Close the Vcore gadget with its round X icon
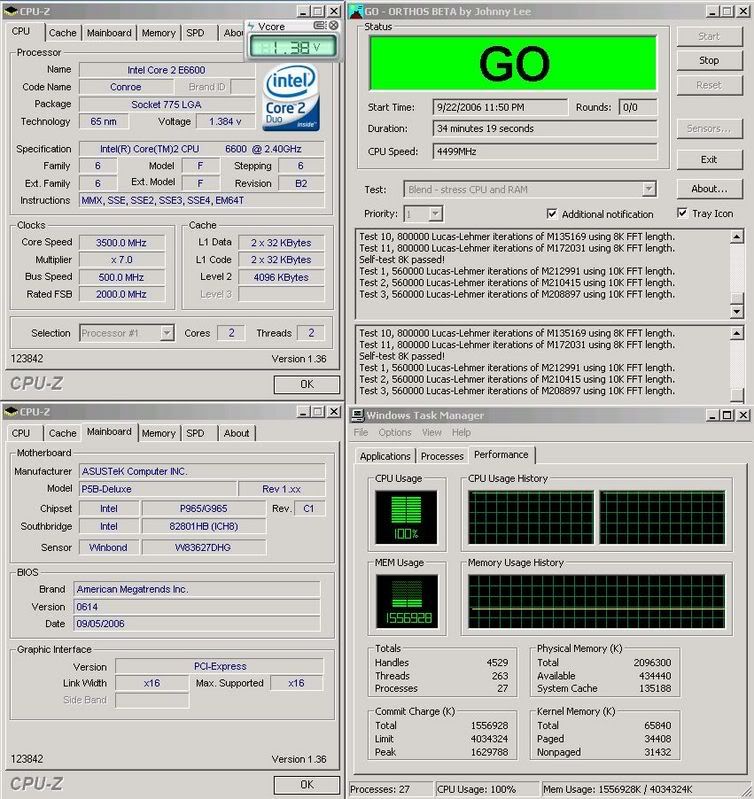 [334, 25]
